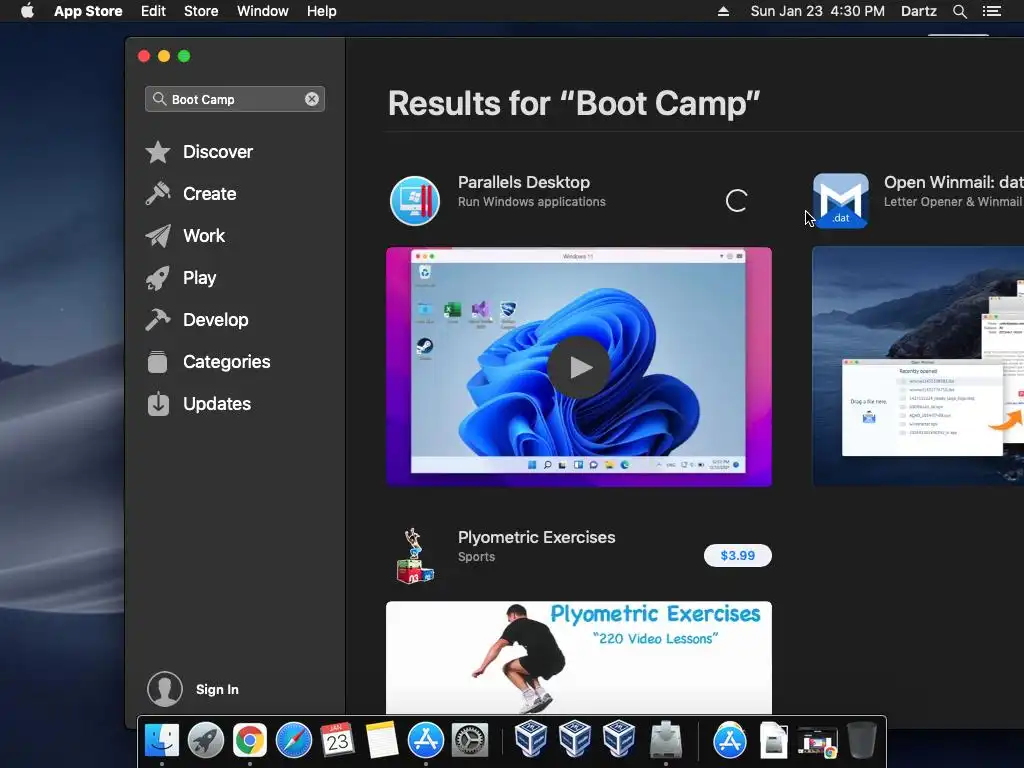Open the Updates download arrow icon
Screen dimensions: 1024x768
[158, 404]
